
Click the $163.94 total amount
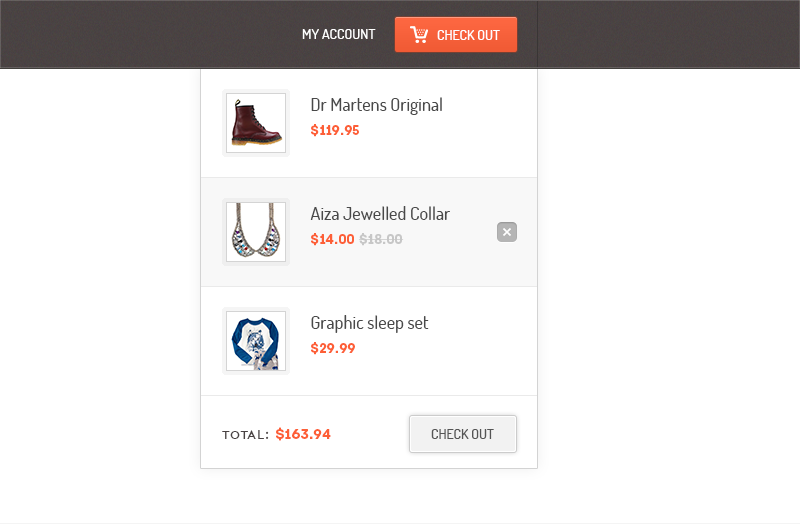tap(303, 434)
